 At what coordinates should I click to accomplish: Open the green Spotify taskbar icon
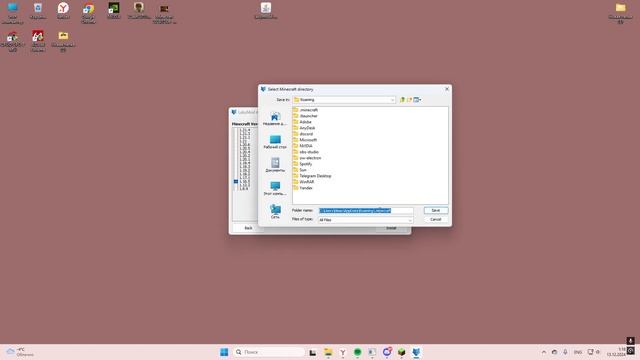tap(358, 352)
